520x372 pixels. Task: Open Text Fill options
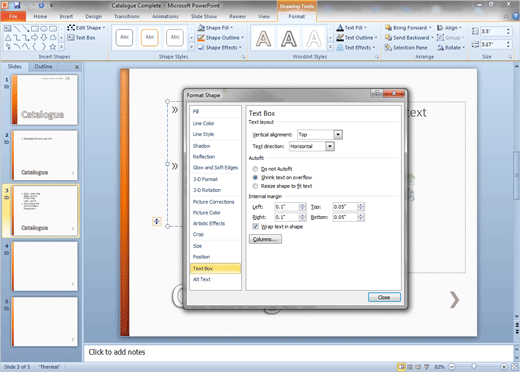point(352,28)
